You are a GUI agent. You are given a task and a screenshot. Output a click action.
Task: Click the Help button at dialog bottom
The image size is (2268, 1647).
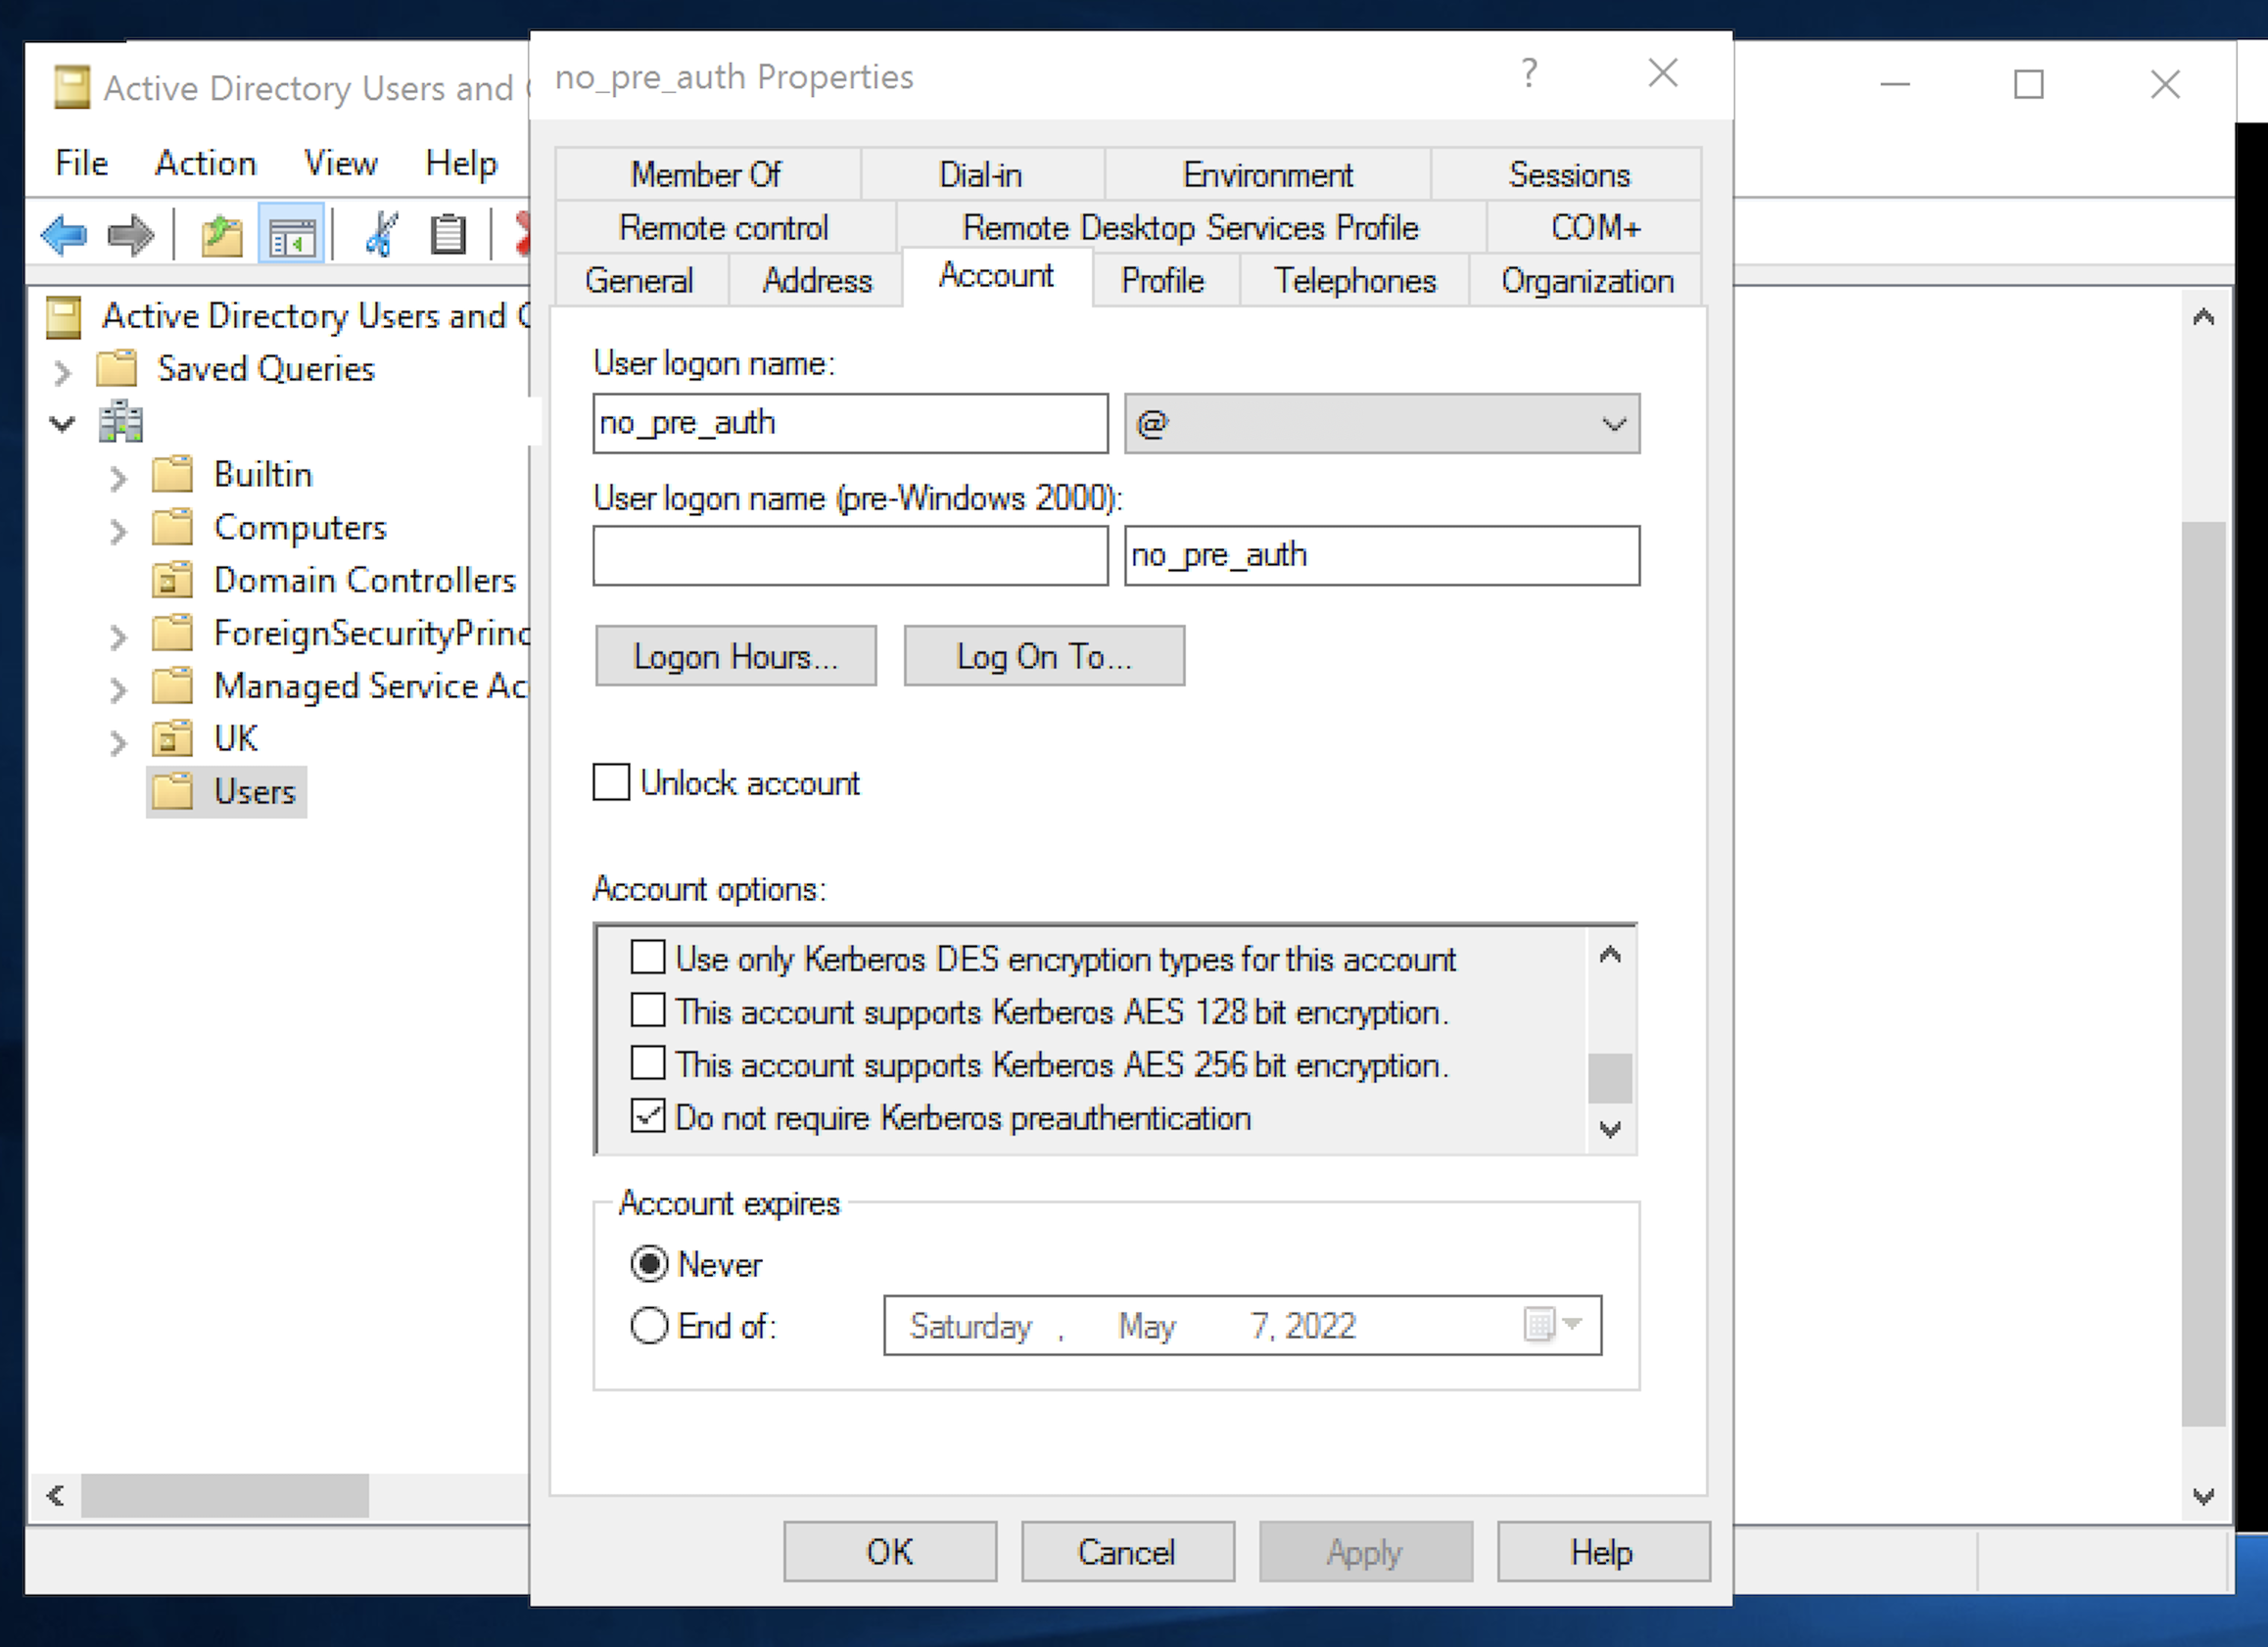click(x=1603, y=1552)
